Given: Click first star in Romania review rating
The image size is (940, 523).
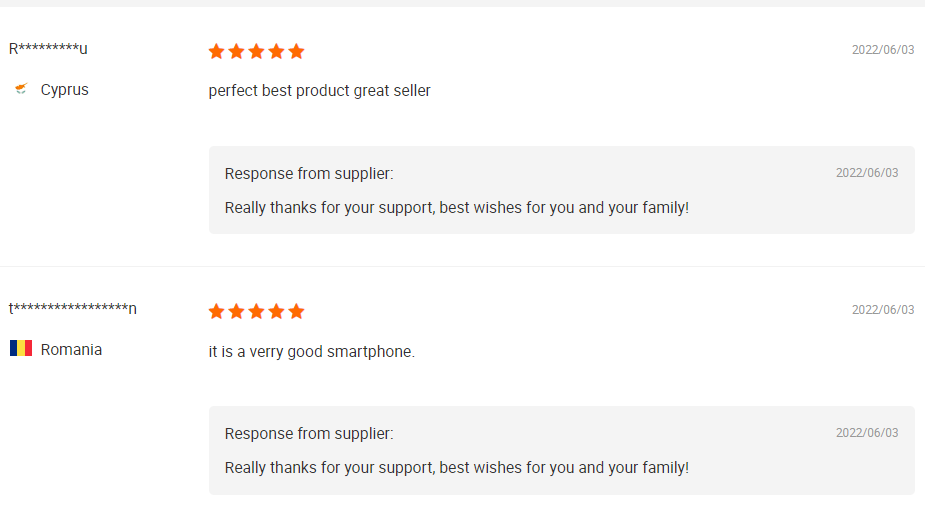Looking at the screenshot, I should coord(217,311).
